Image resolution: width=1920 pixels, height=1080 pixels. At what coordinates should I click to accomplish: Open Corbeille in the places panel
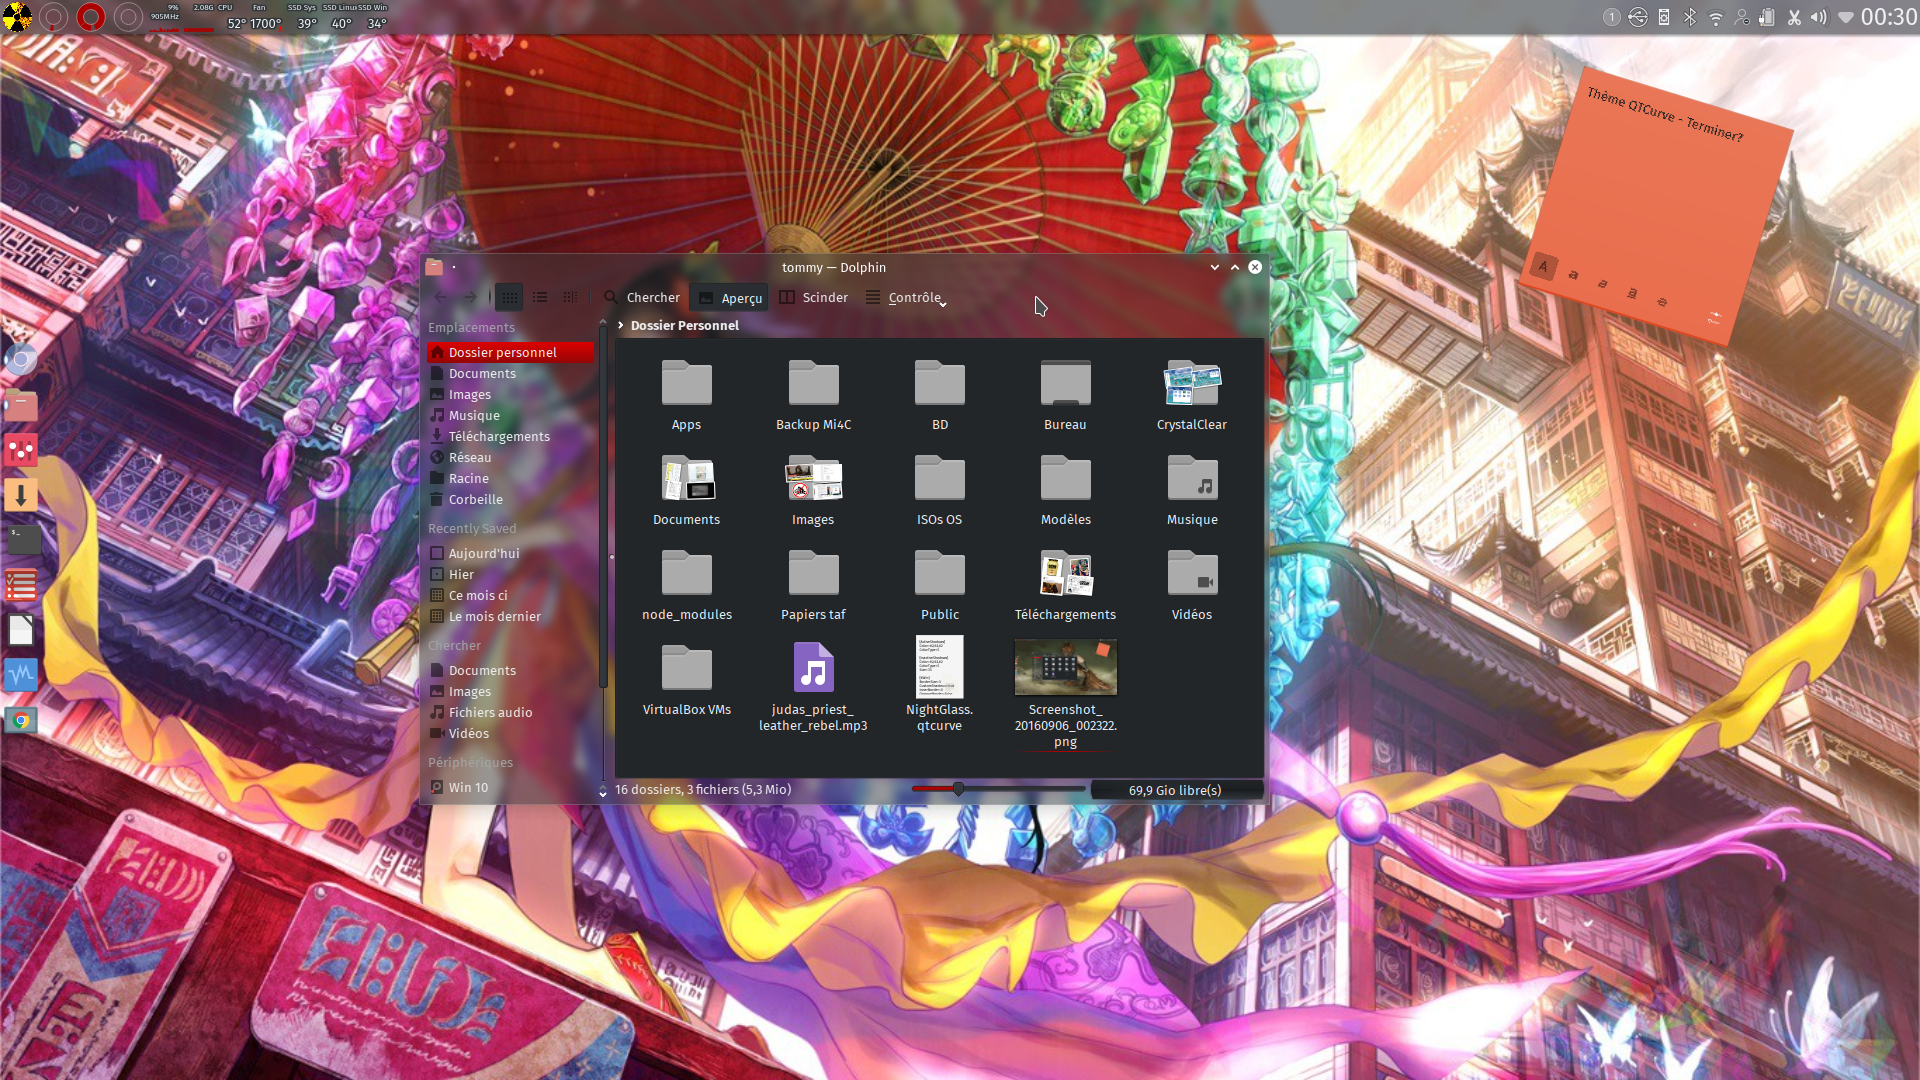510,499
